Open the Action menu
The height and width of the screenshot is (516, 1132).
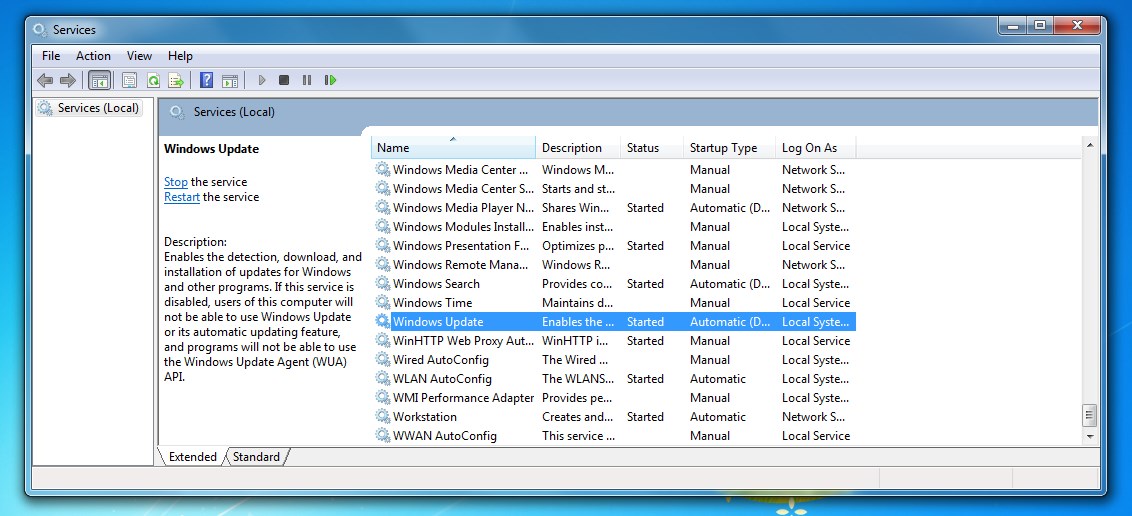coord(94,56)
